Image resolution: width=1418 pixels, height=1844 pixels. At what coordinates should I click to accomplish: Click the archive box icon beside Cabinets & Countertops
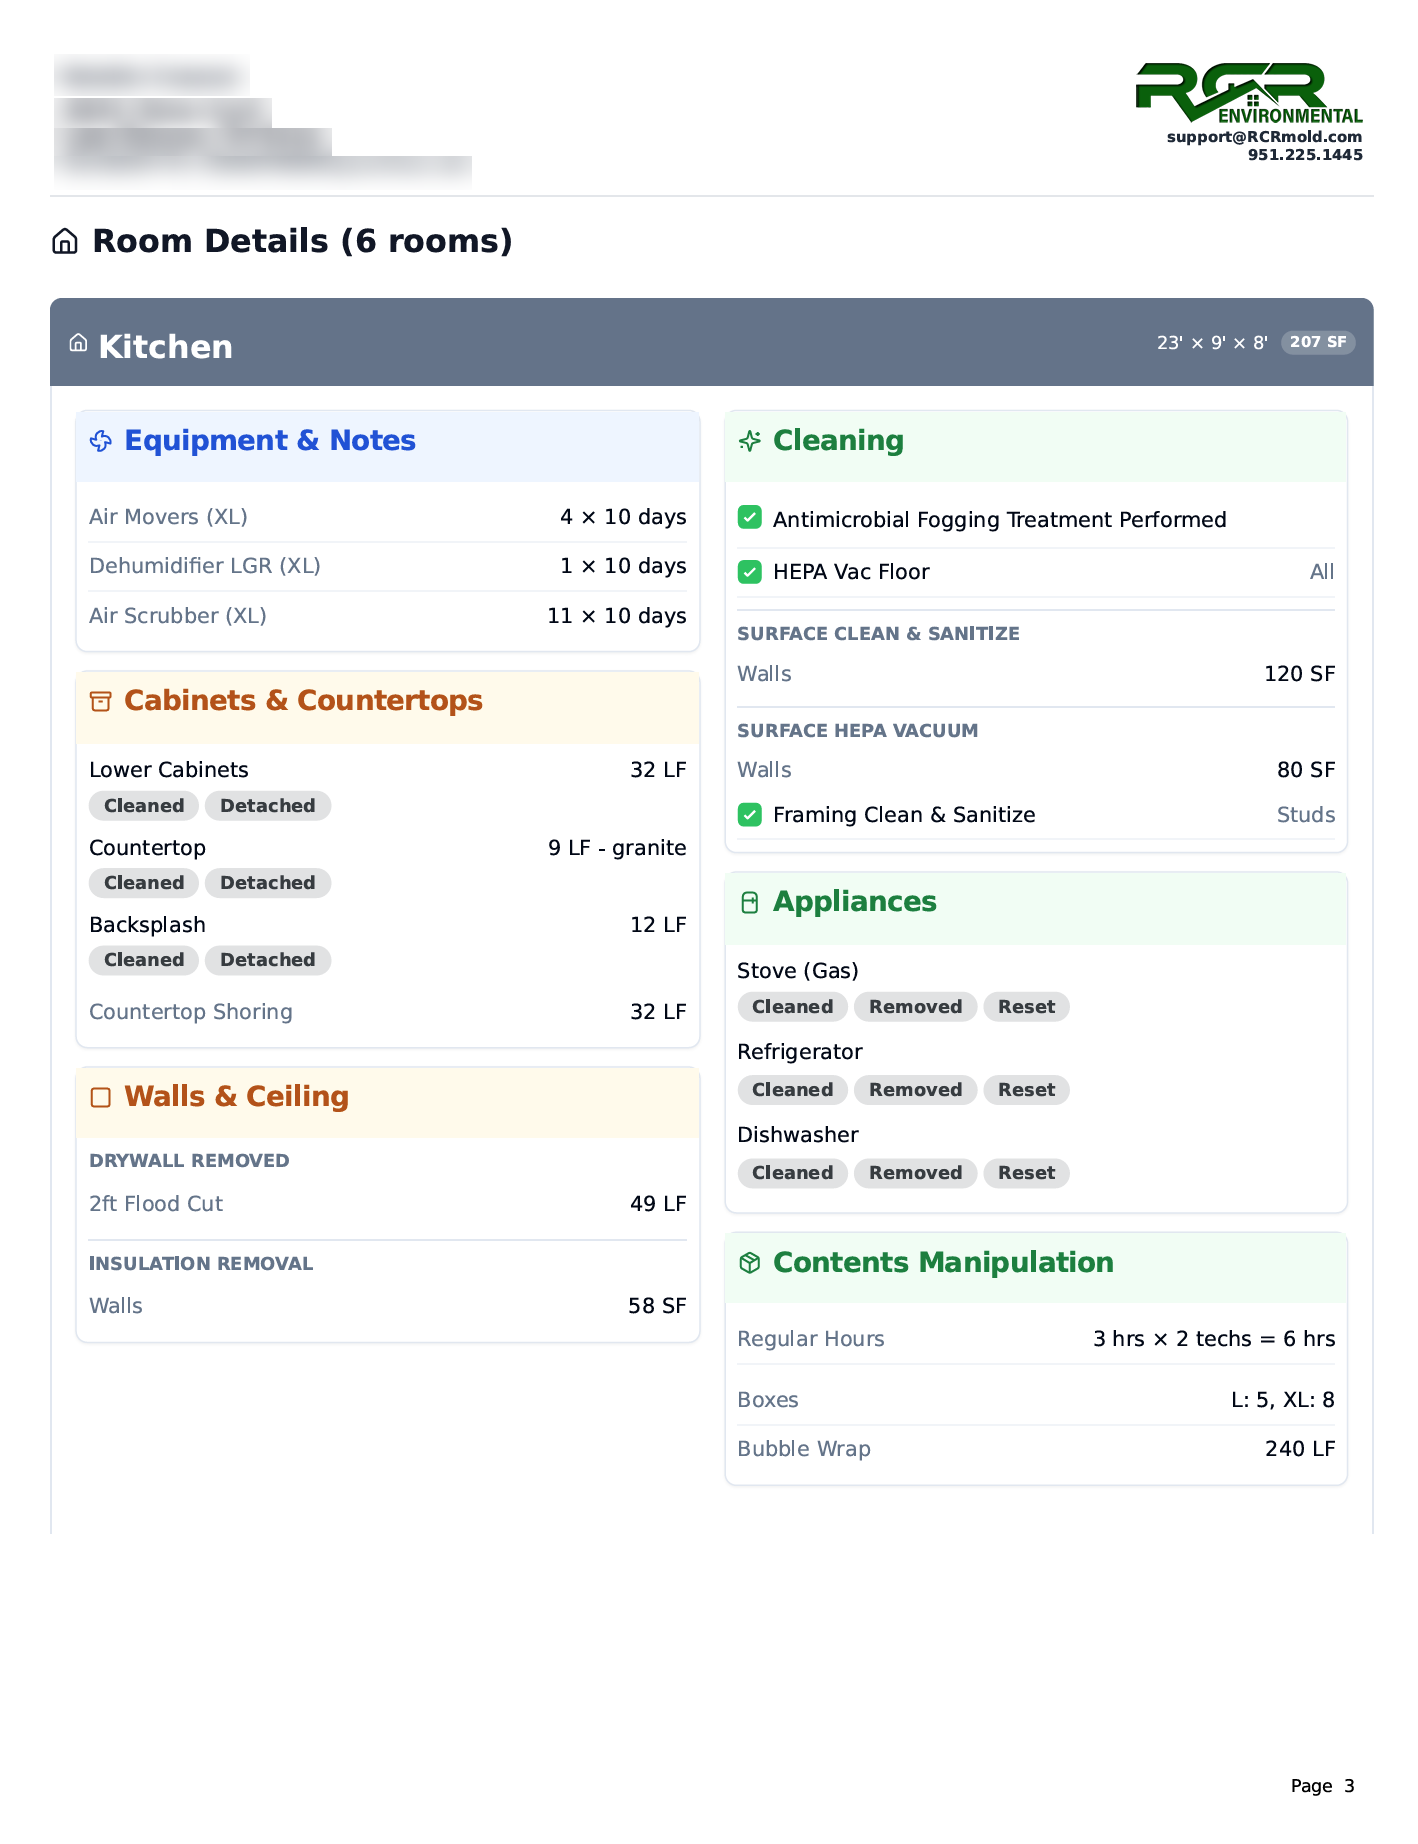coord(101,701)
